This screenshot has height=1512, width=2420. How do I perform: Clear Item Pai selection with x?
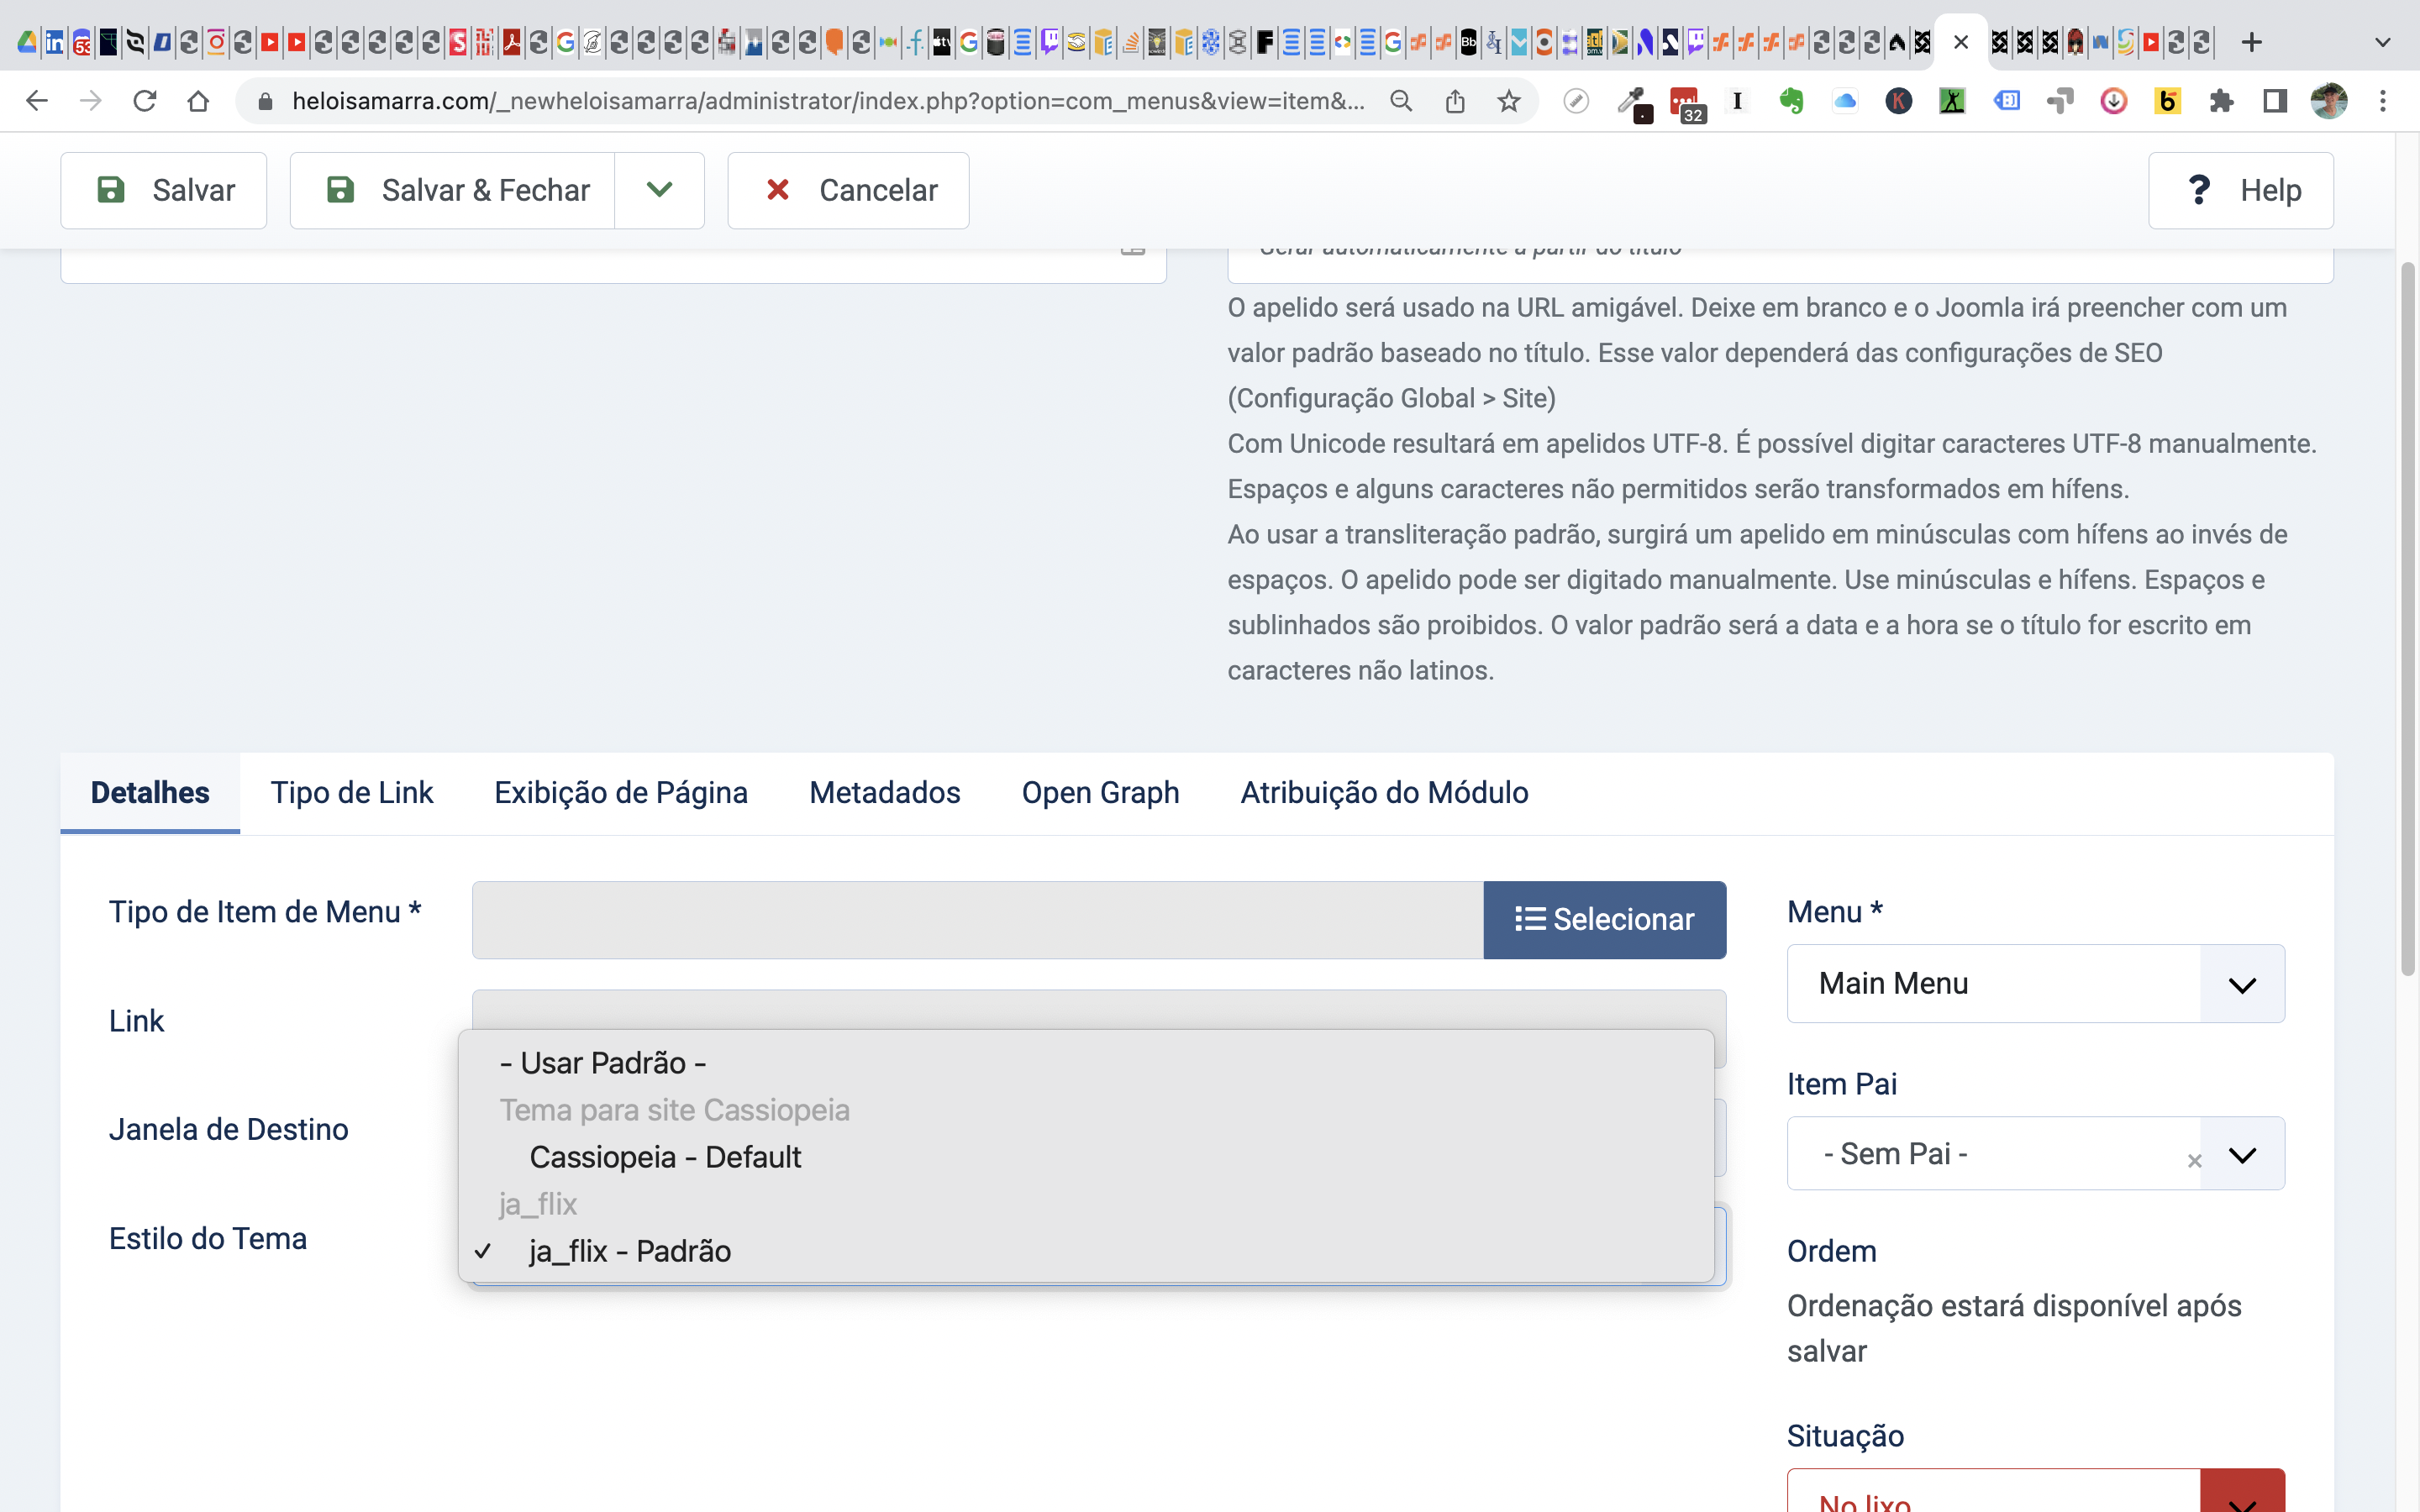pyautogui.click(x=2194, y=1161)
